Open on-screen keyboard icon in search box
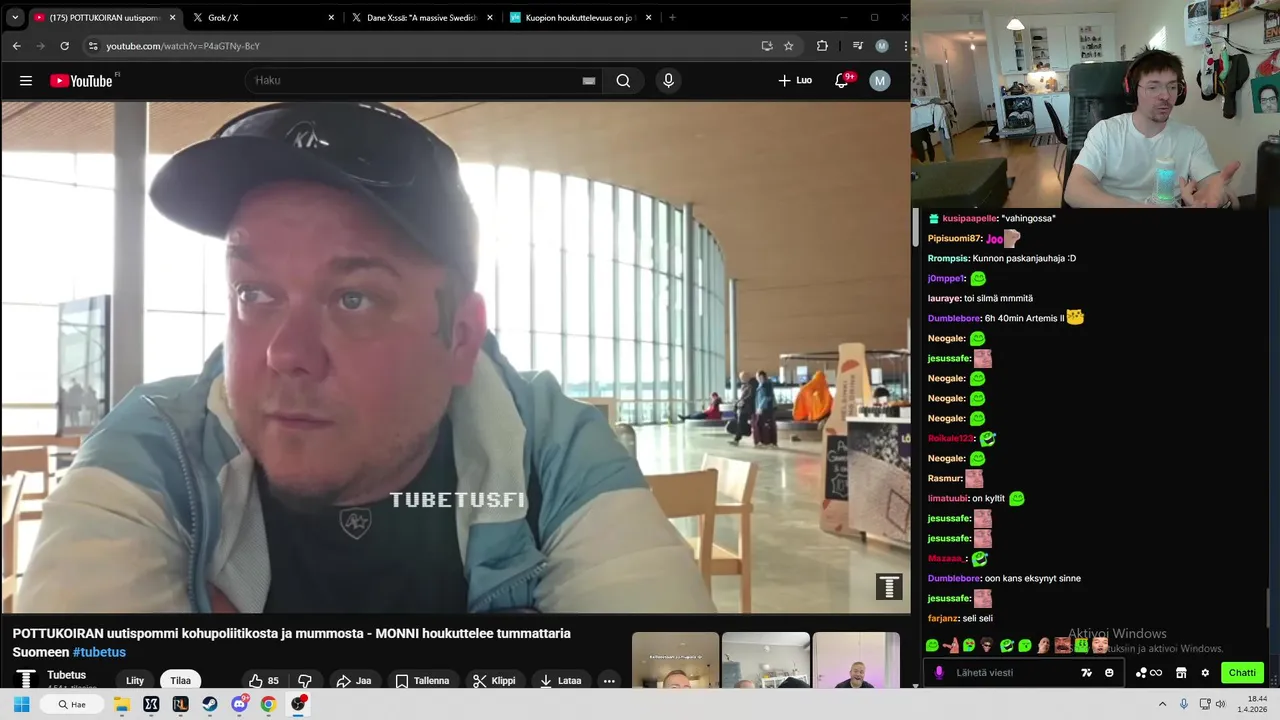This screenshot has height=720, width=1280. 589,81
